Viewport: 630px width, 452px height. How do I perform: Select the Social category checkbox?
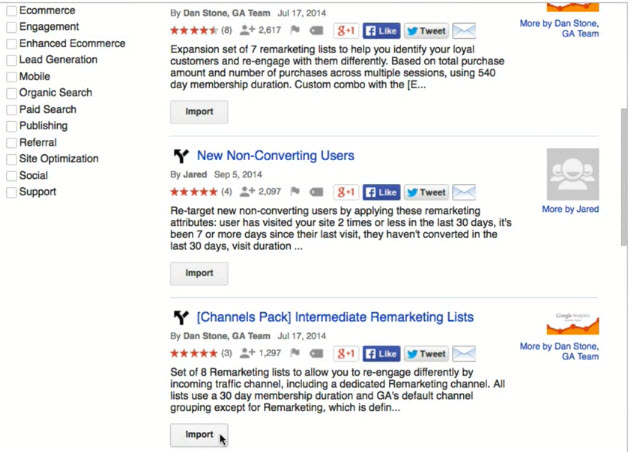tap(12, 176)
